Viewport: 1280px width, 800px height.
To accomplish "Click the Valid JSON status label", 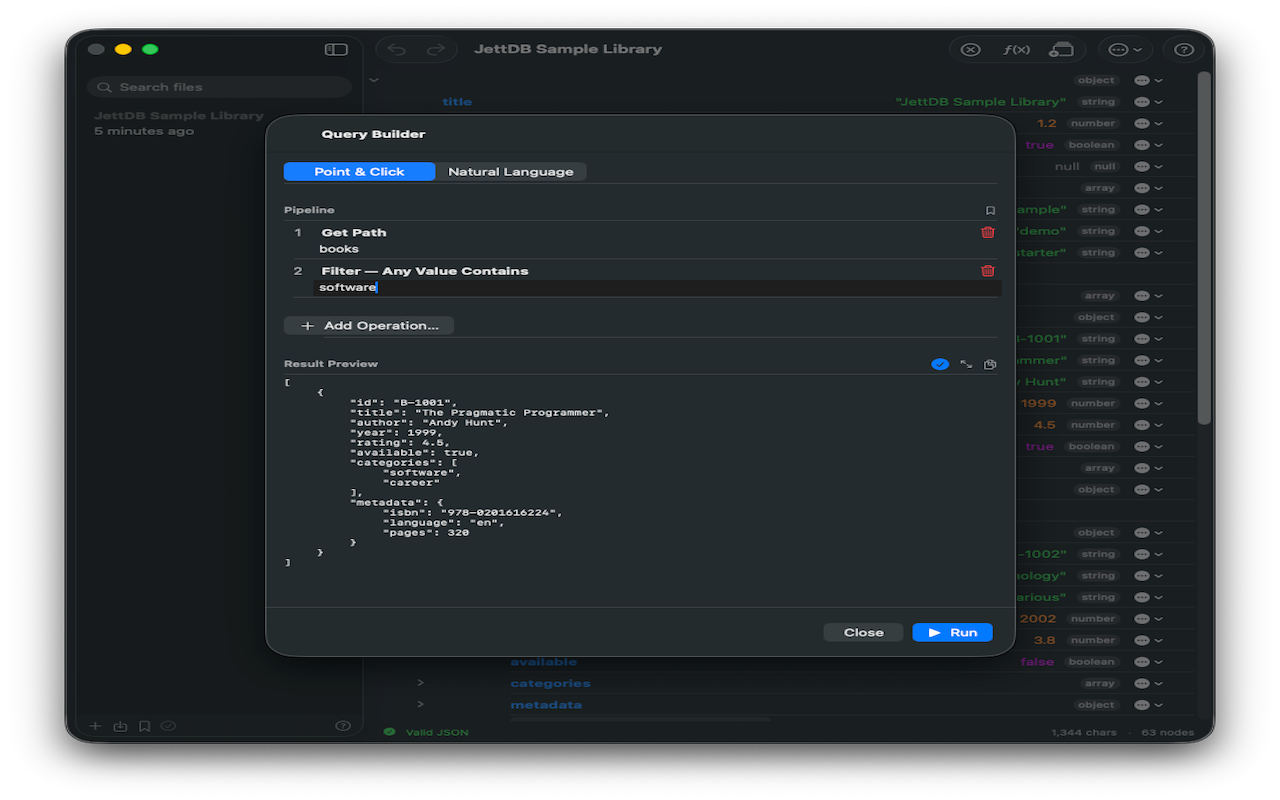I will [437, 732].
